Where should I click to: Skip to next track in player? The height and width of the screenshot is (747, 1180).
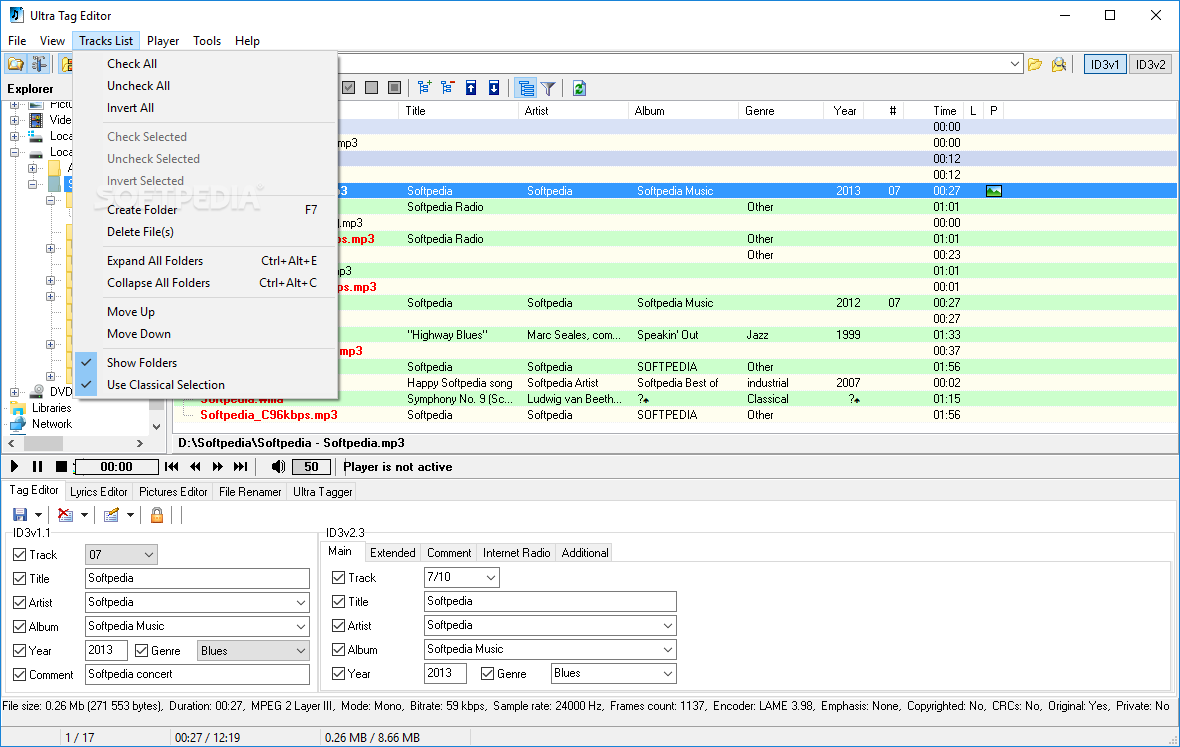[x=241, y=466]
